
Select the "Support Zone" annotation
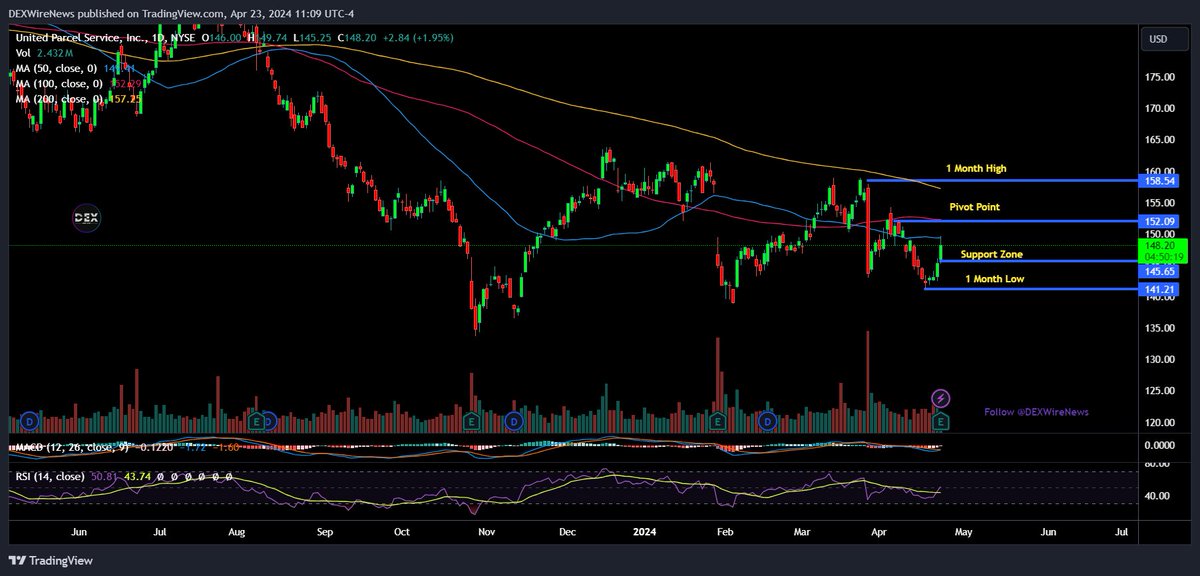991,255
